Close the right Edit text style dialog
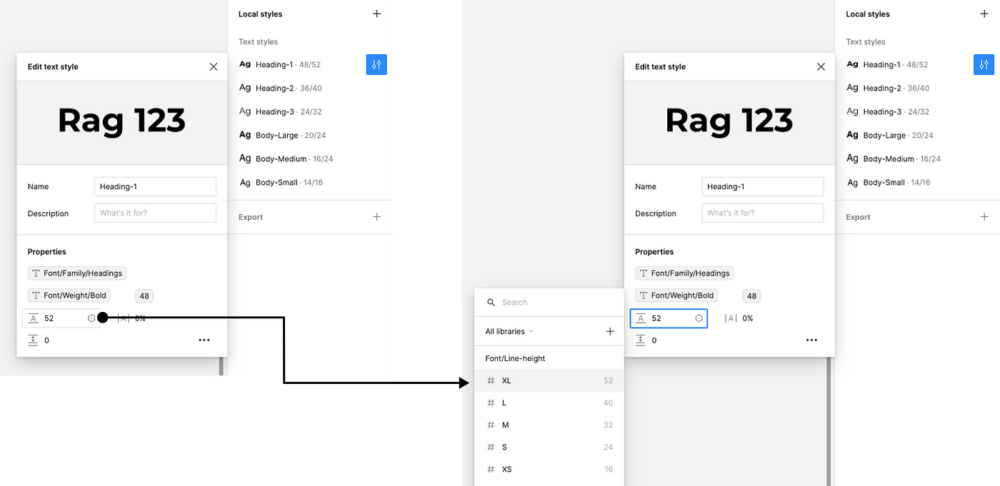Image resolution: width=1000 pixels, height=486 pixels. click(x=821, y=66)
